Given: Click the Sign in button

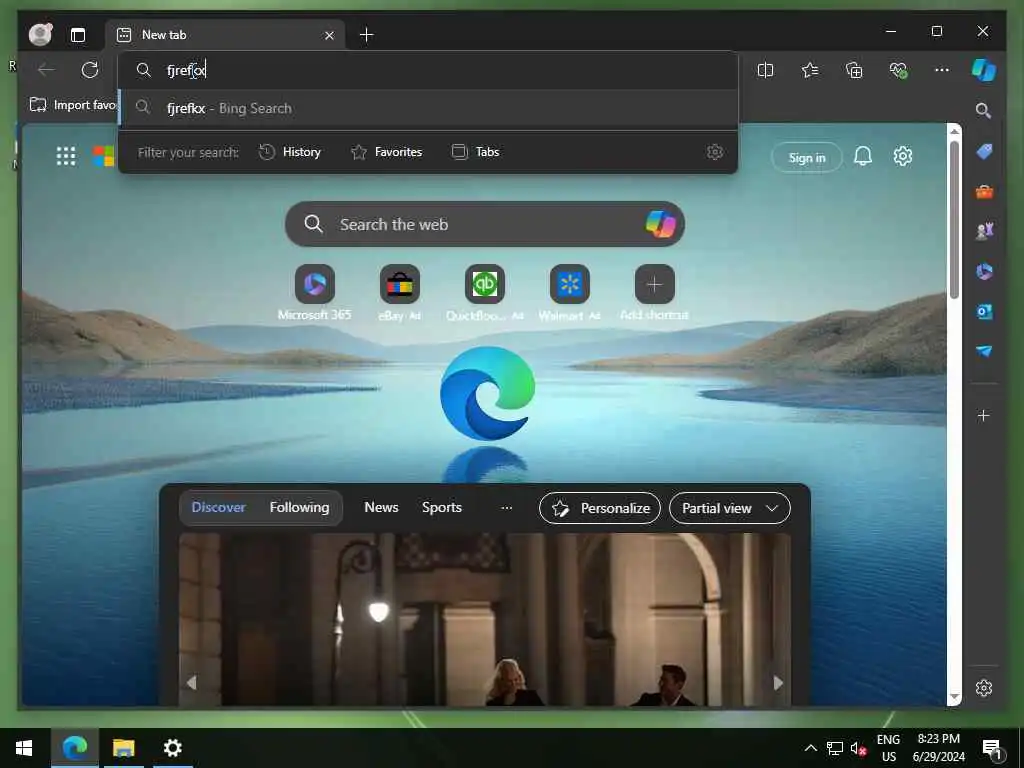Looking at the screenshot, I should (807, 157).
